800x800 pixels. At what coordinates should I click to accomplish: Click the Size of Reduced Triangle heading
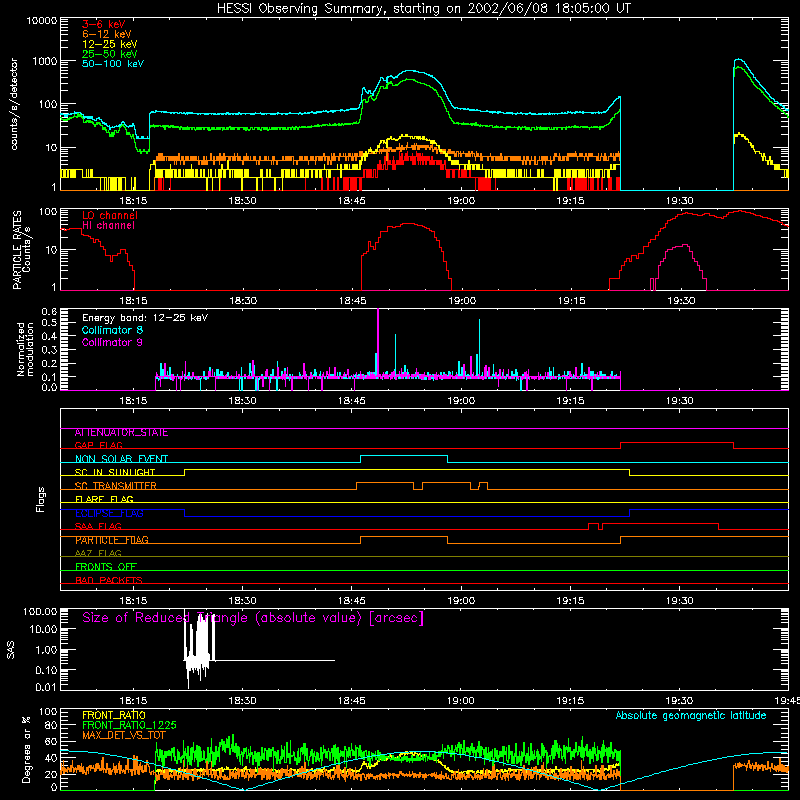point(253,618)
